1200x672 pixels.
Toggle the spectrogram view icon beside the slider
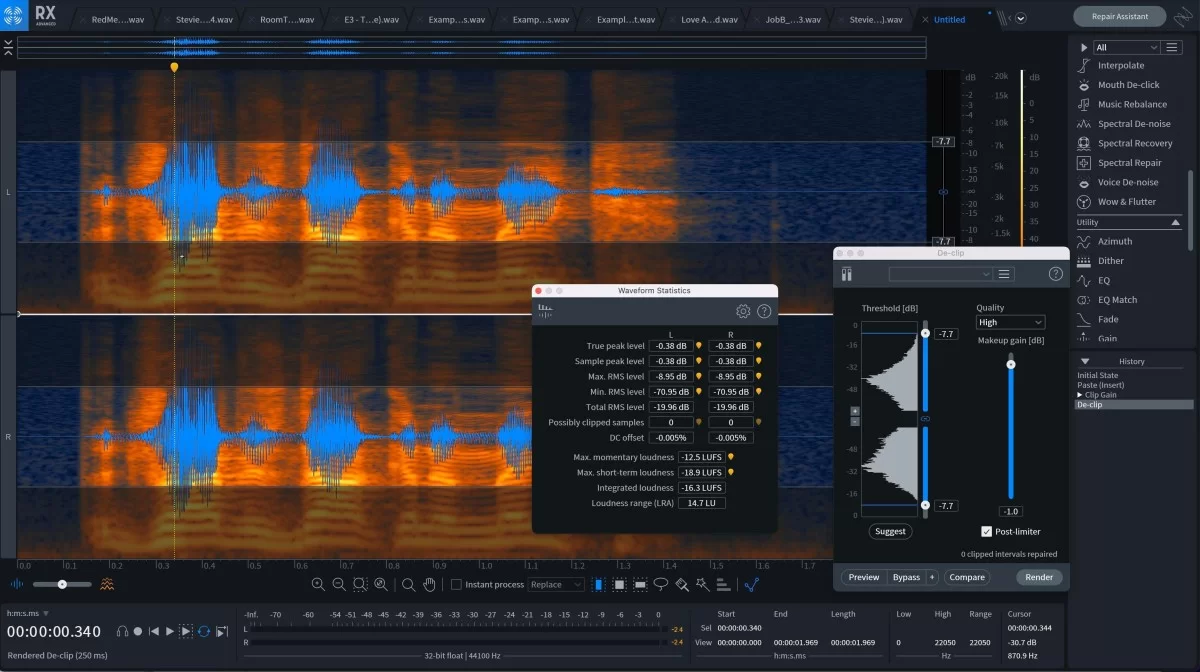click(x=107, y=584)
